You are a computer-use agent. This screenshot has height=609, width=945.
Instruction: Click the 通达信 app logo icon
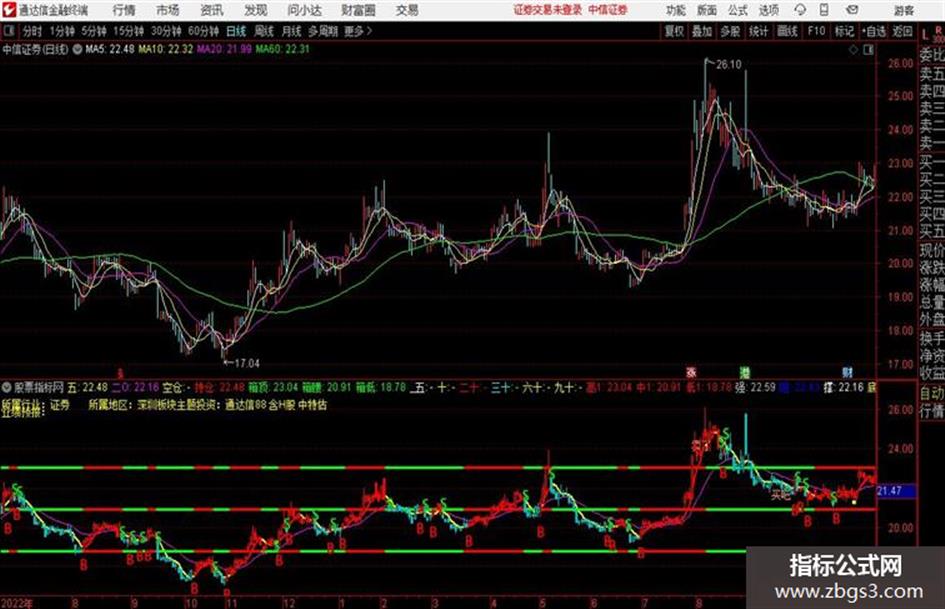[8, 10]
